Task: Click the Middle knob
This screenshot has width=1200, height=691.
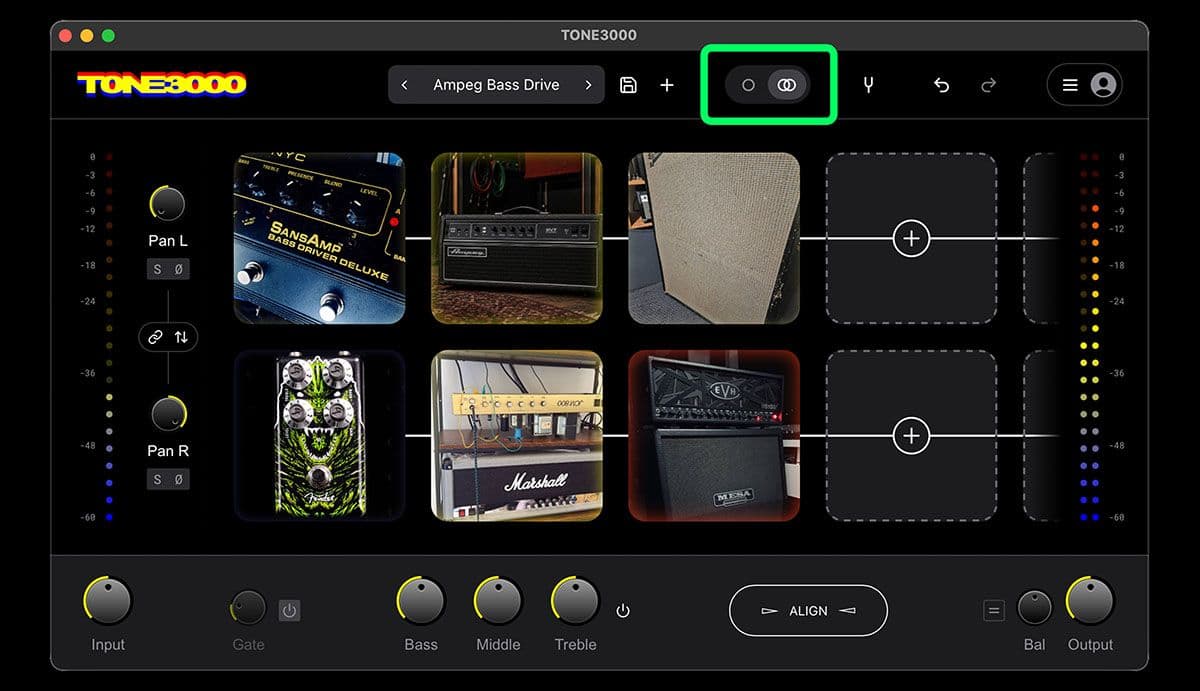Action: coord(498,601)
